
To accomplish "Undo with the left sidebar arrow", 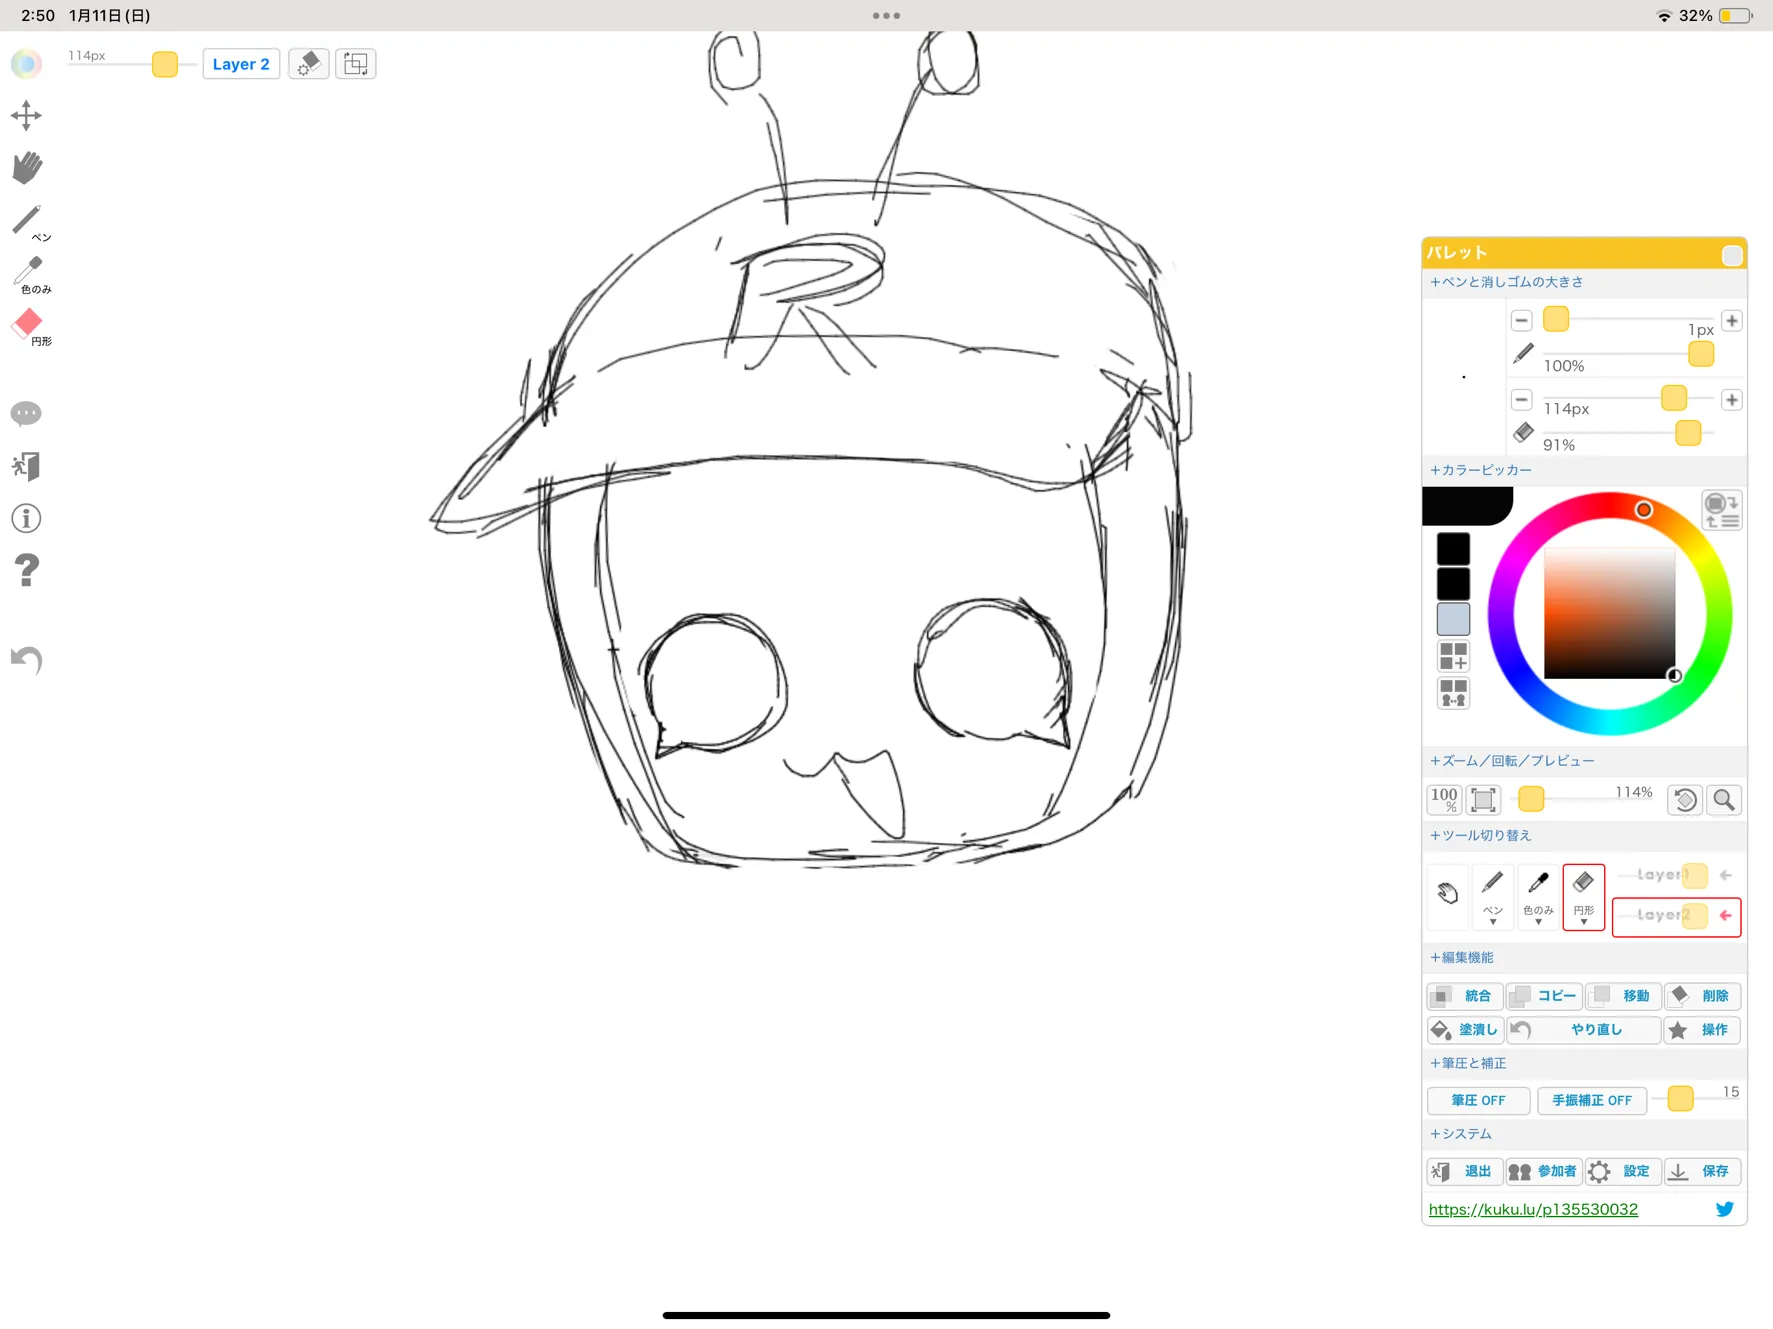I will tap(26, 660).
